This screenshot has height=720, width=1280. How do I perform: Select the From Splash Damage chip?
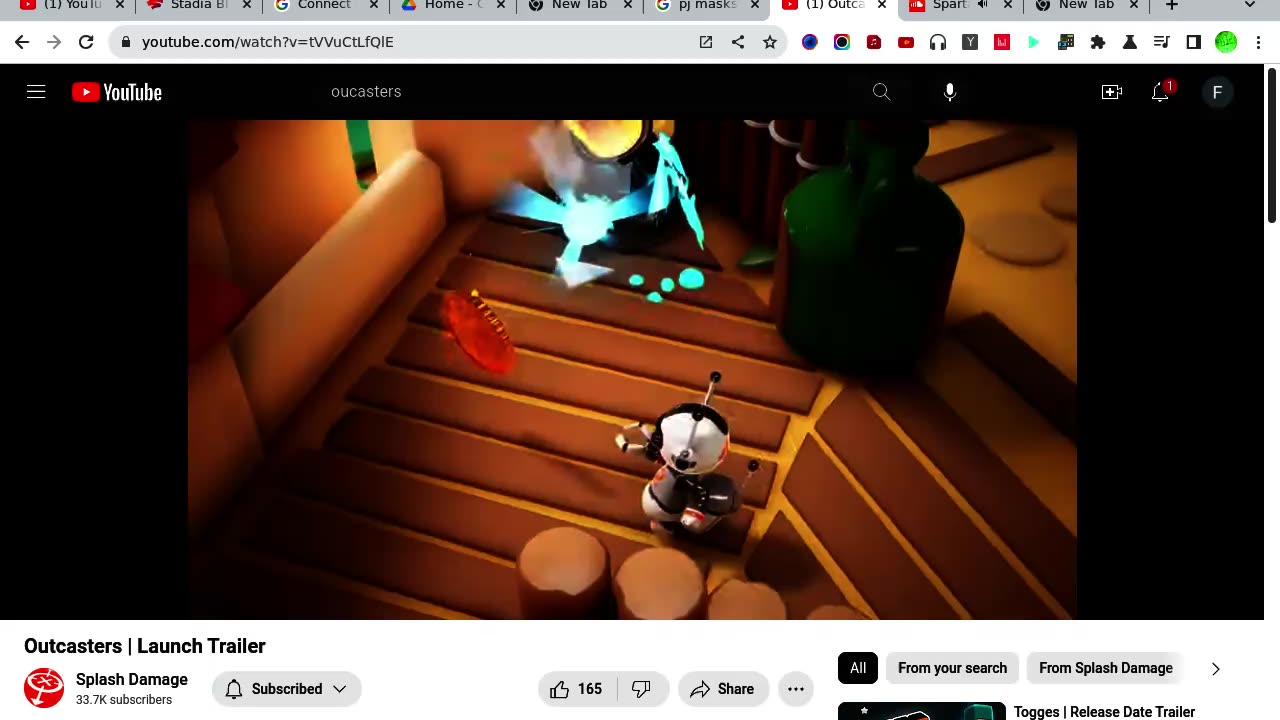pos(1106,668)
